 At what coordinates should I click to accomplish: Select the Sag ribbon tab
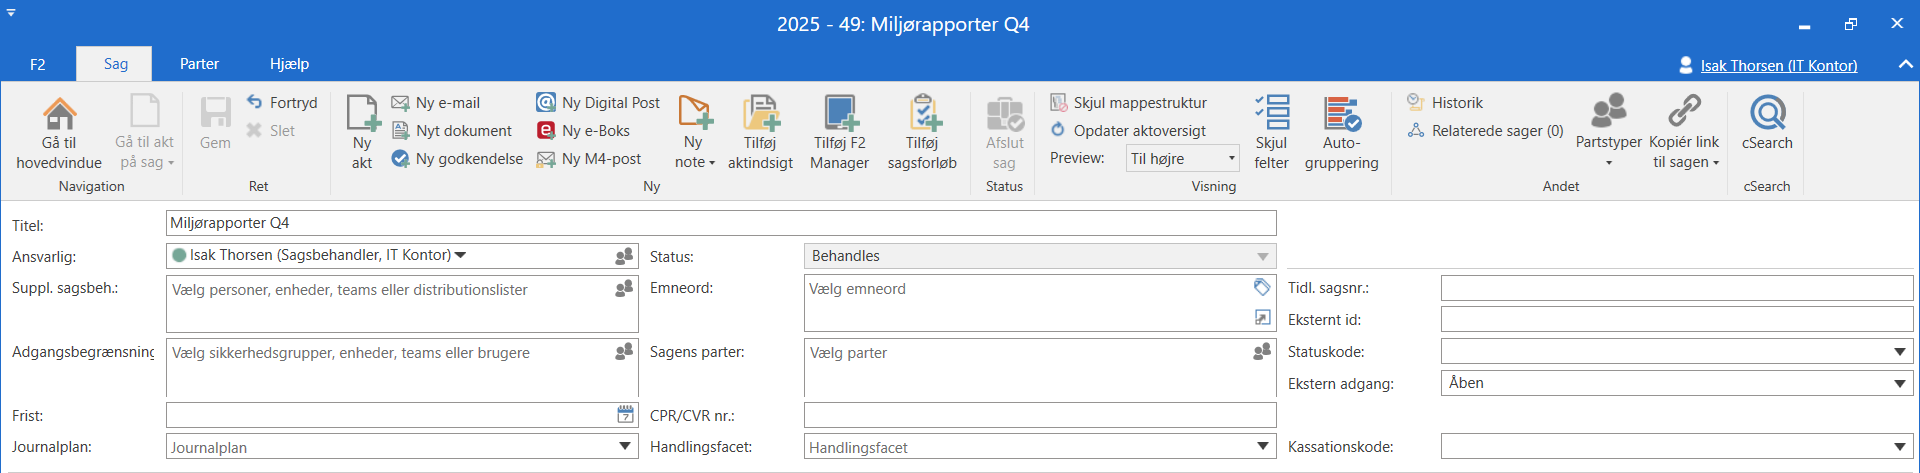[115, 64]
